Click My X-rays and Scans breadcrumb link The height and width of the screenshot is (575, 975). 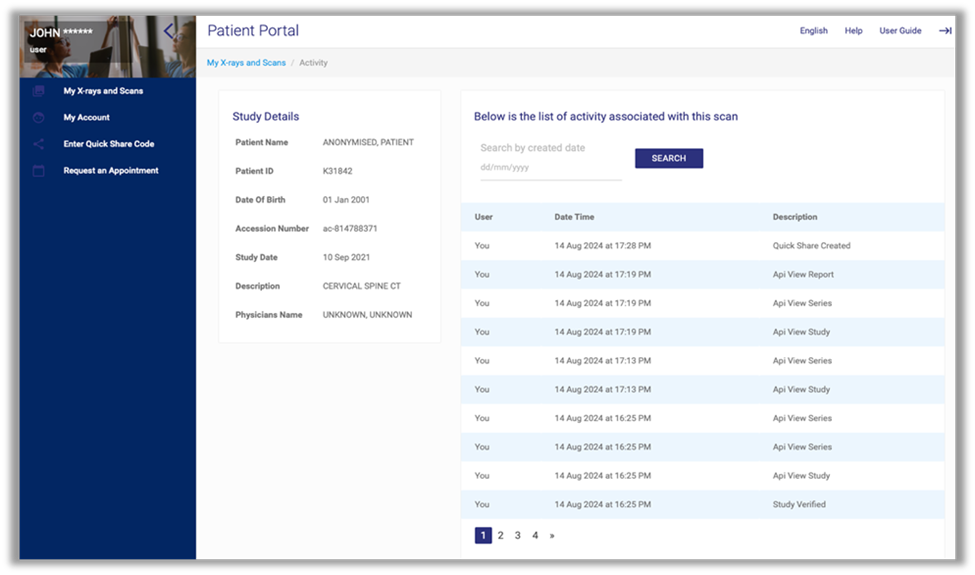pyautogui.click(x=246, y=63)
